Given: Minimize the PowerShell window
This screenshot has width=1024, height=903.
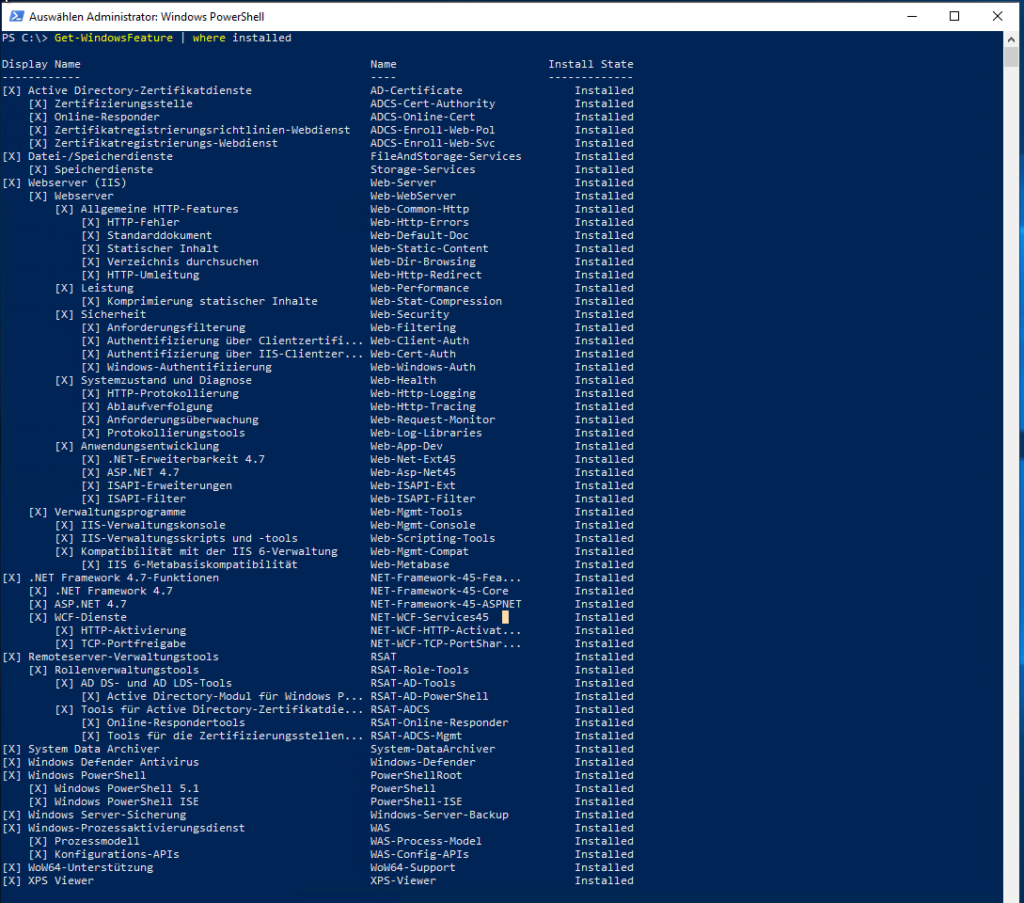Looking at the screenshot, I should 912,16.
